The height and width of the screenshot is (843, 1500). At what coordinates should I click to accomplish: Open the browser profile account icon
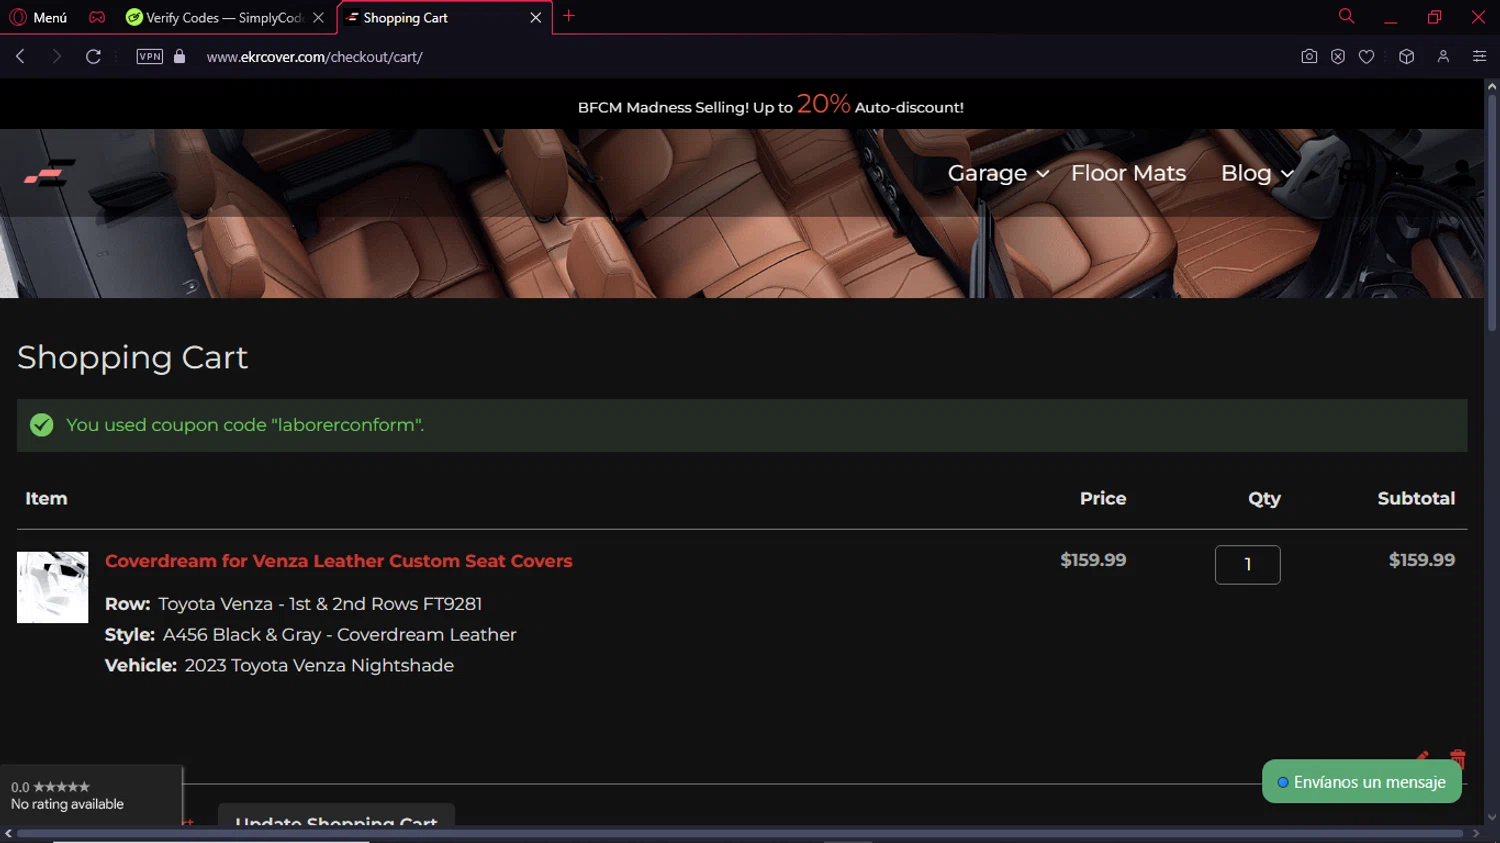pyautogui.click(x=1443, y=57)
